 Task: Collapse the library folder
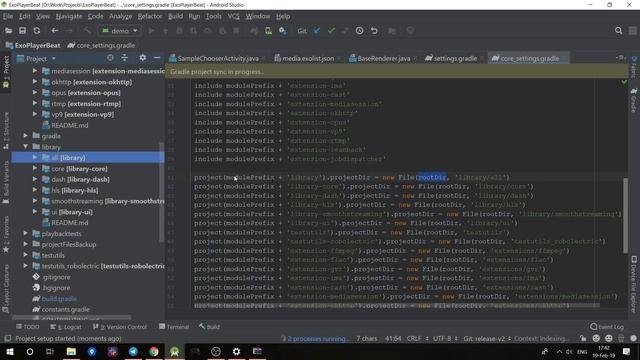point(26,147)
